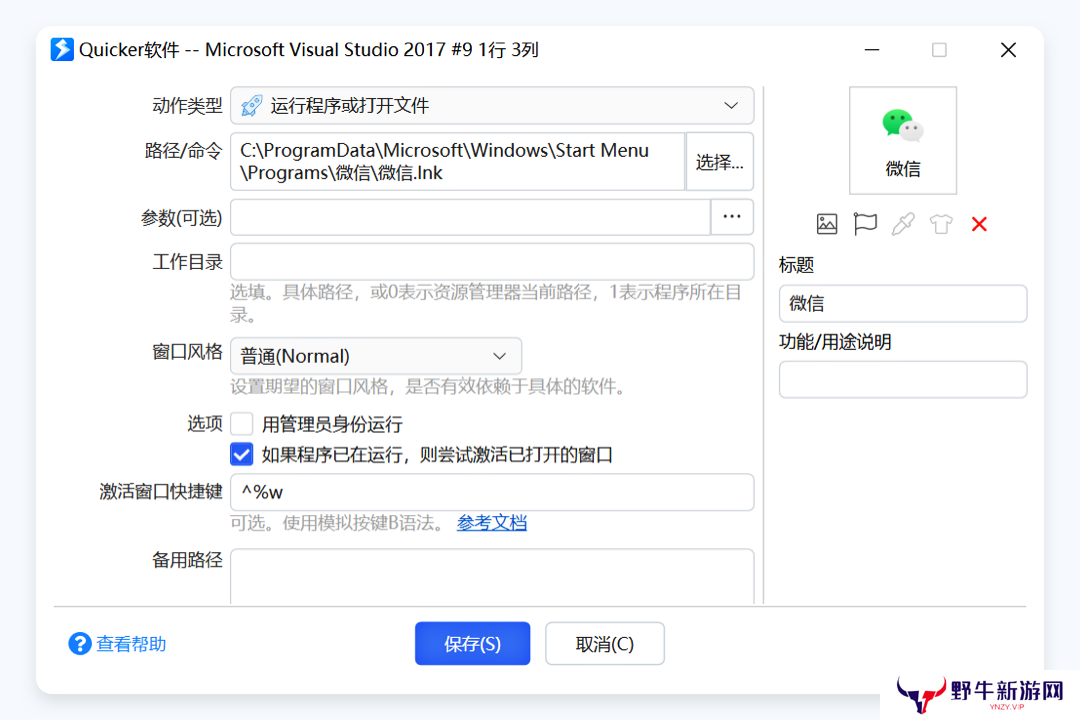Screen dimensions: 1080x720
Task: Open the 查看帮助 help link
Action: 131,644
